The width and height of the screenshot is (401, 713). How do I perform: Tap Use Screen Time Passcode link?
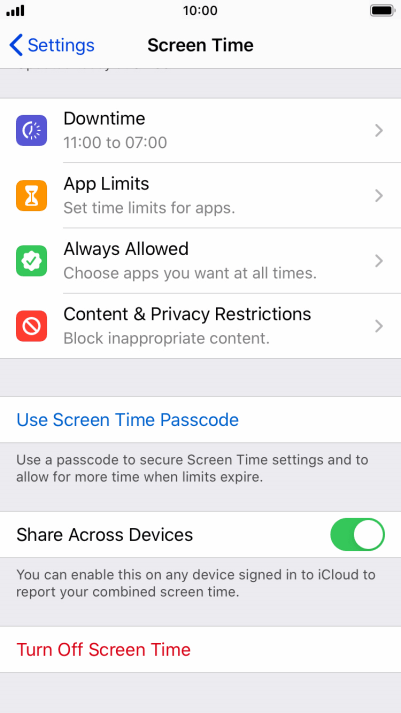click(x=127, y=419)
